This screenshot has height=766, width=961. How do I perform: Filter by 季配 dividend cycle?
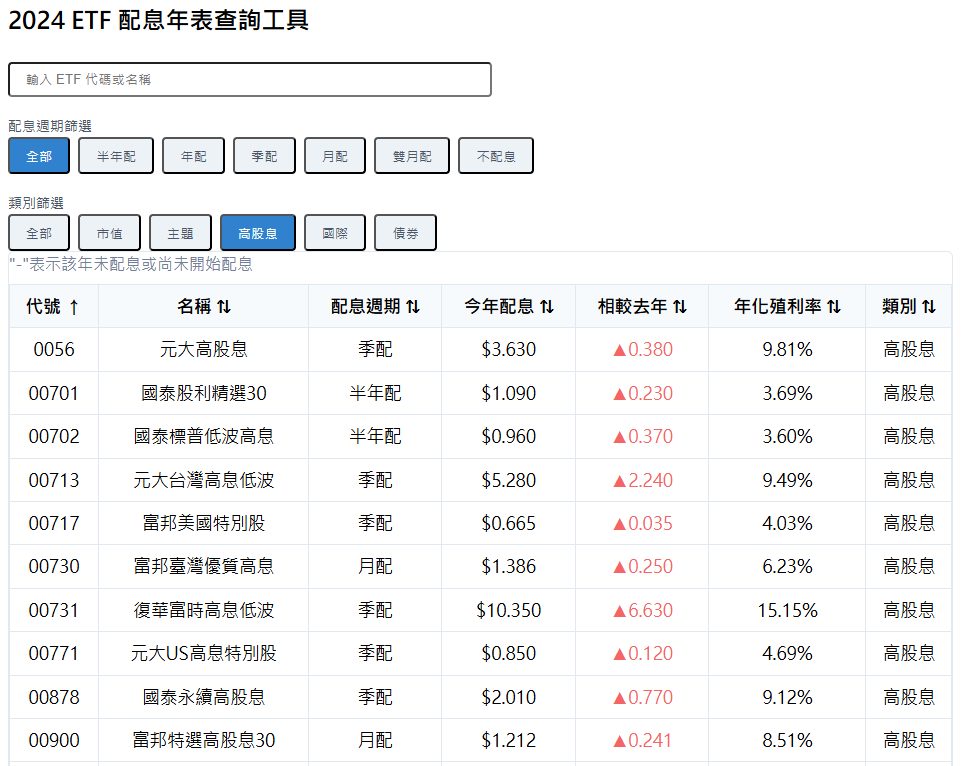(x=264, y=156)
